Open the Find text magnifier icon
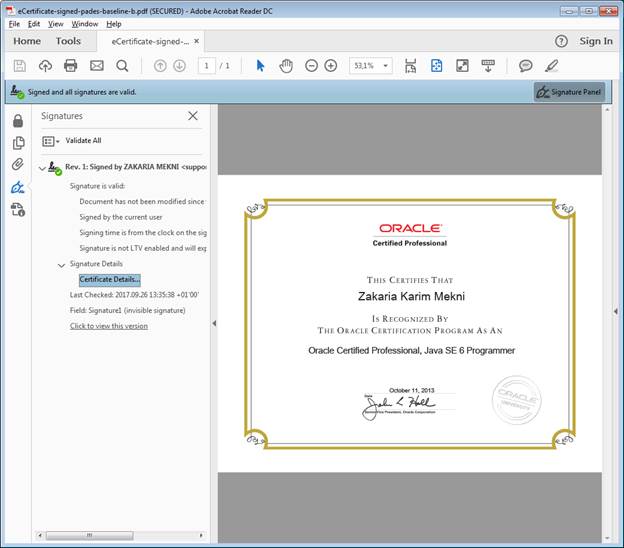624x548 pixels. (x=122, y=66)
